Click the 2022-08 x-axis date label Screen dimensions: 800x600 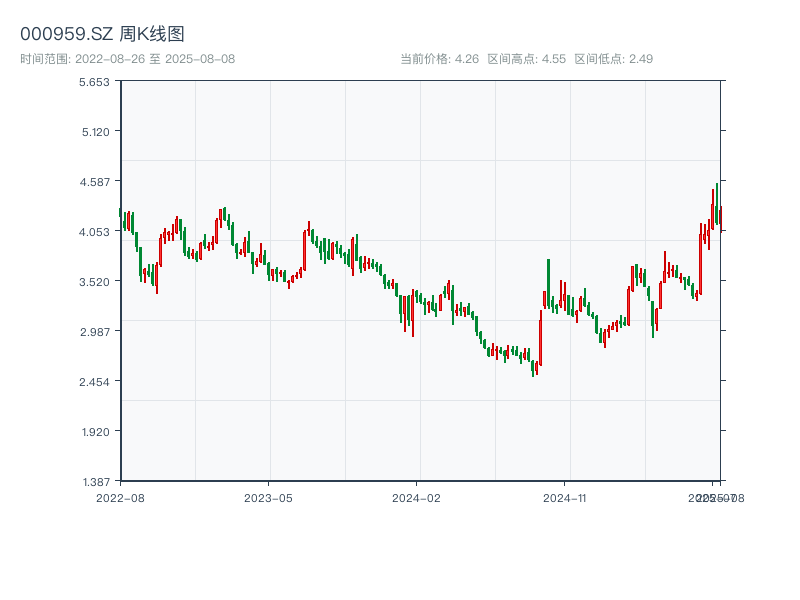click(120, 497)
